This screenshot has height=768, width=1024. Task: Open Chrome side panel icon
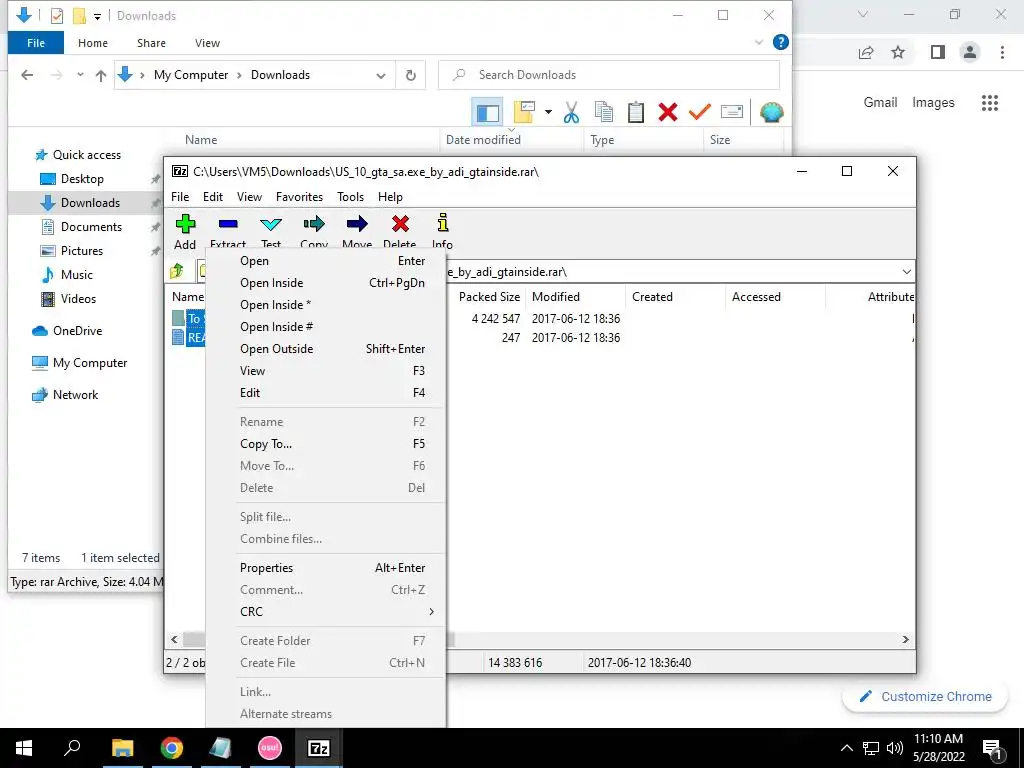pyautogui.click(x=938, y=52)
